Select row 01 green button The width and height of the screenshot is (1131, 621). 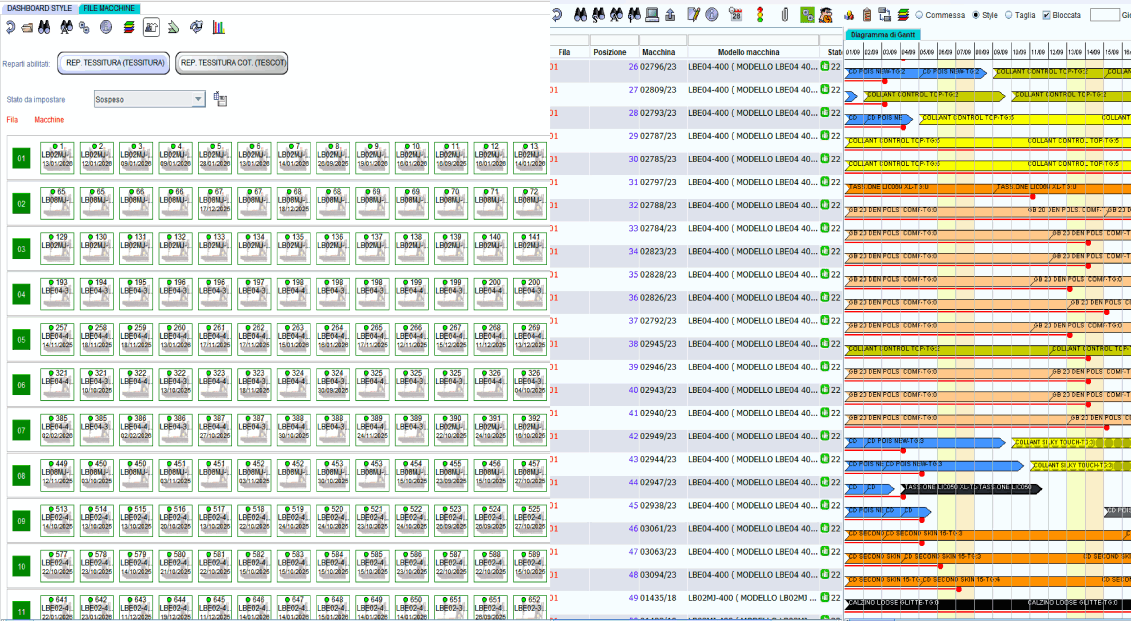[21, 158]
